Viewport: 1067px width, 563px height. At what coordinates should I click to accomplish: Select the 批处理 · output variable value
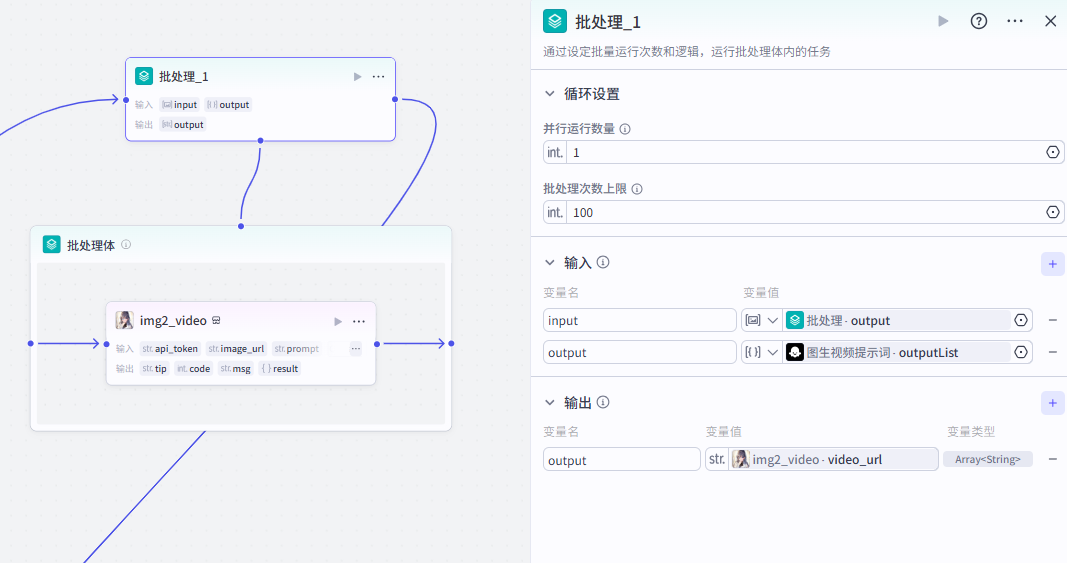pyautogui.click(x=897, y=320)
